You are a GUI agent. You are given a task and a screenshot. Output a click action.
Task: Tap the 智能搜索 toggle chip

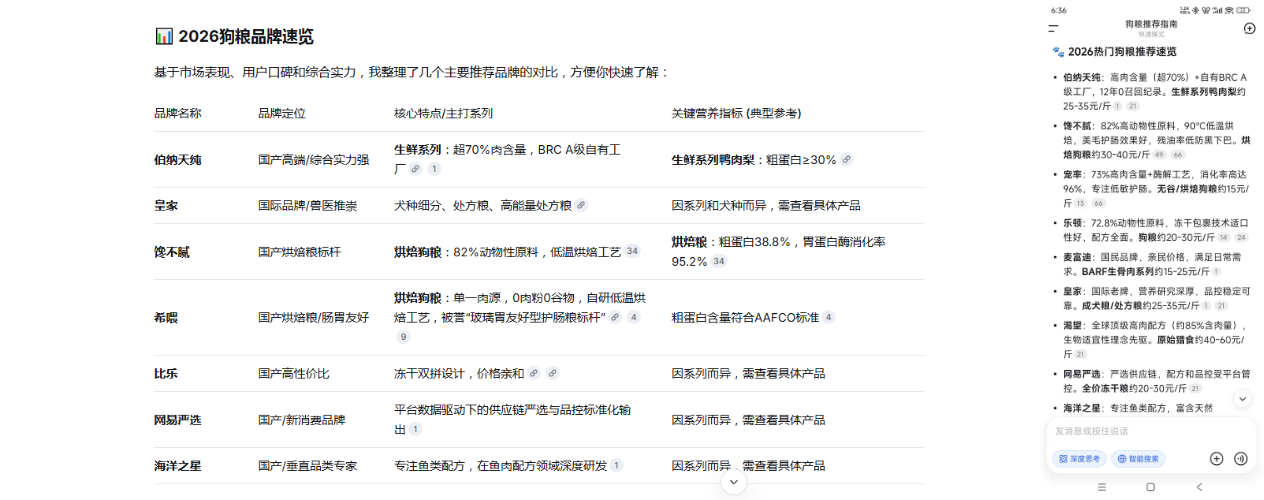(1138, 458)
